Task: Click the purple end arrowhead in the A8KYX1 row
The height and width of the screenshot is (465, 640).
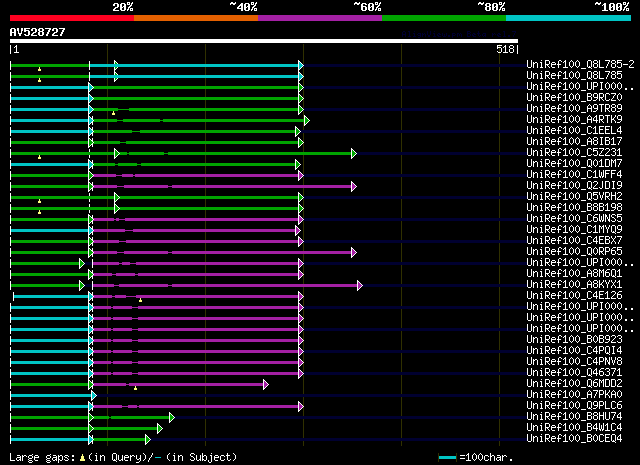Action: click(360, 285)
